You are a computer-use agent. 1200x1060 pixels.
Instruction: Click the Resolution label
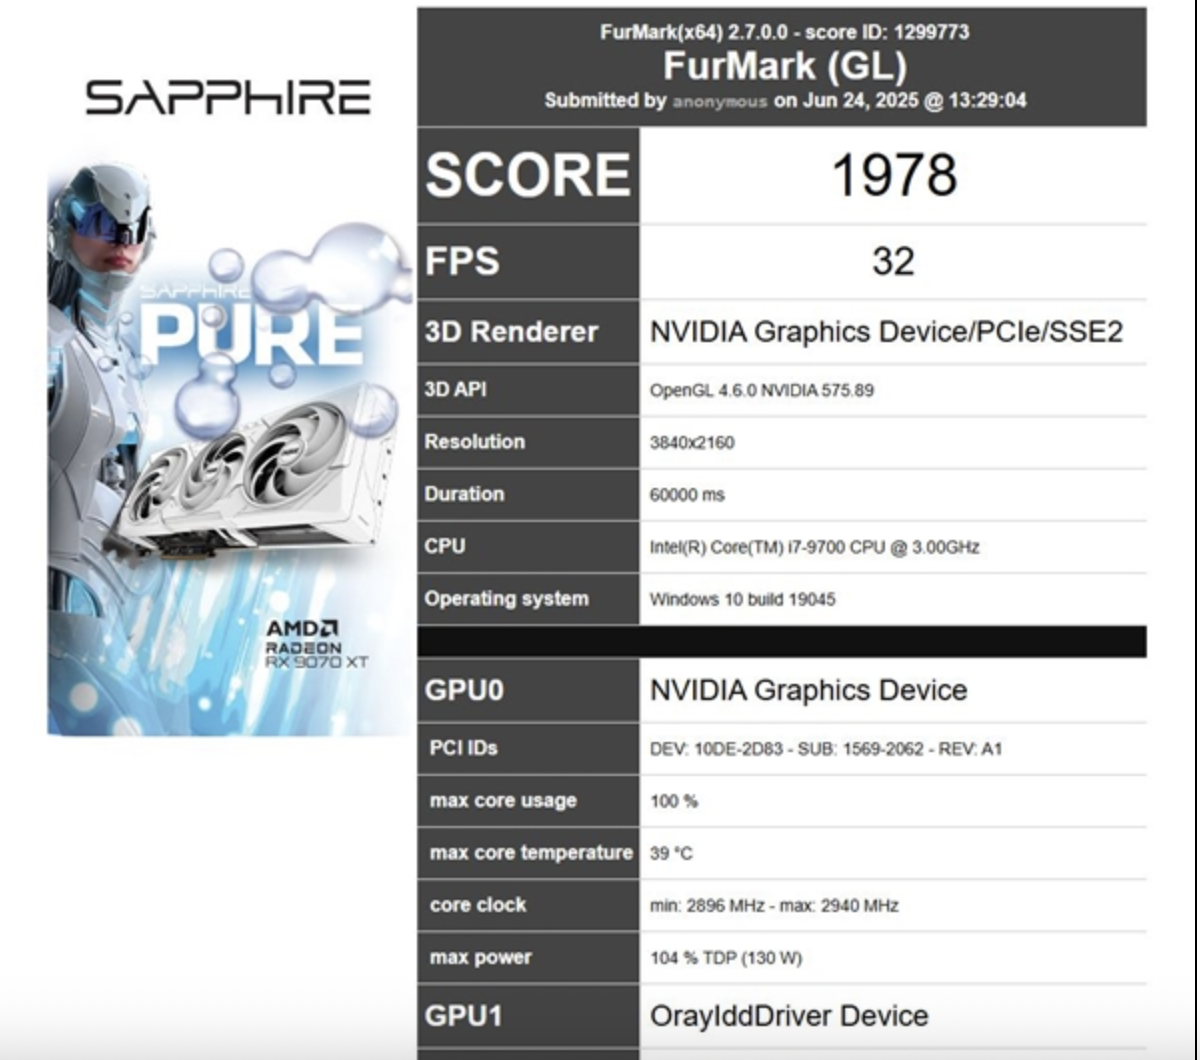point(474,442)
